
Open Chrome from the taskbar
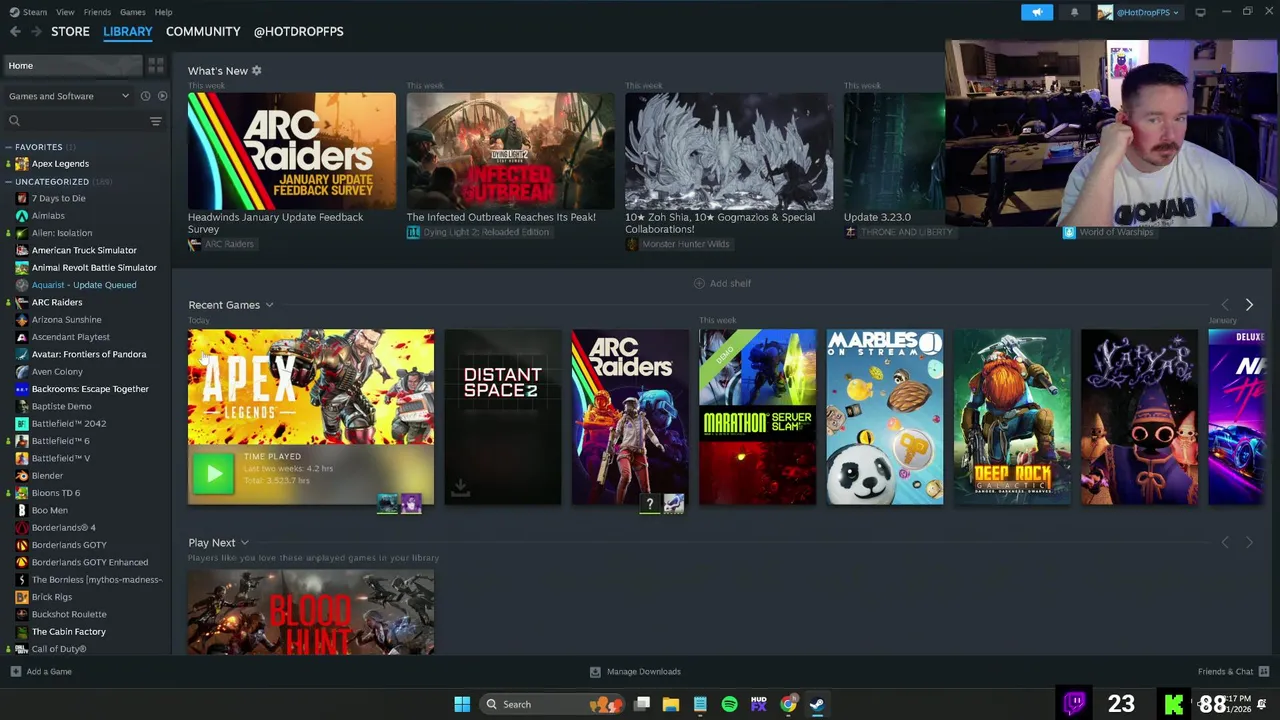[788, 704]
